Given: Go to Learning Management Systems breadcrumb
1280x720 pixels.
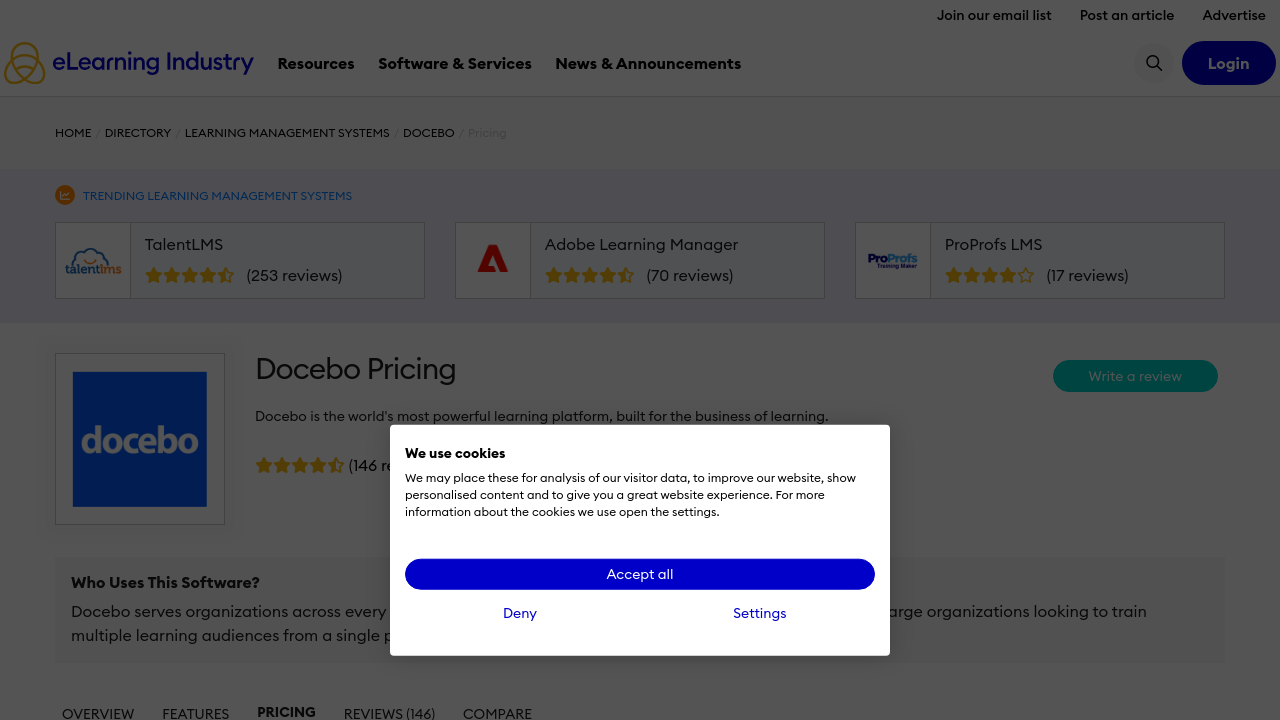Looking at the screenshot, I should (x=287, y=133).
